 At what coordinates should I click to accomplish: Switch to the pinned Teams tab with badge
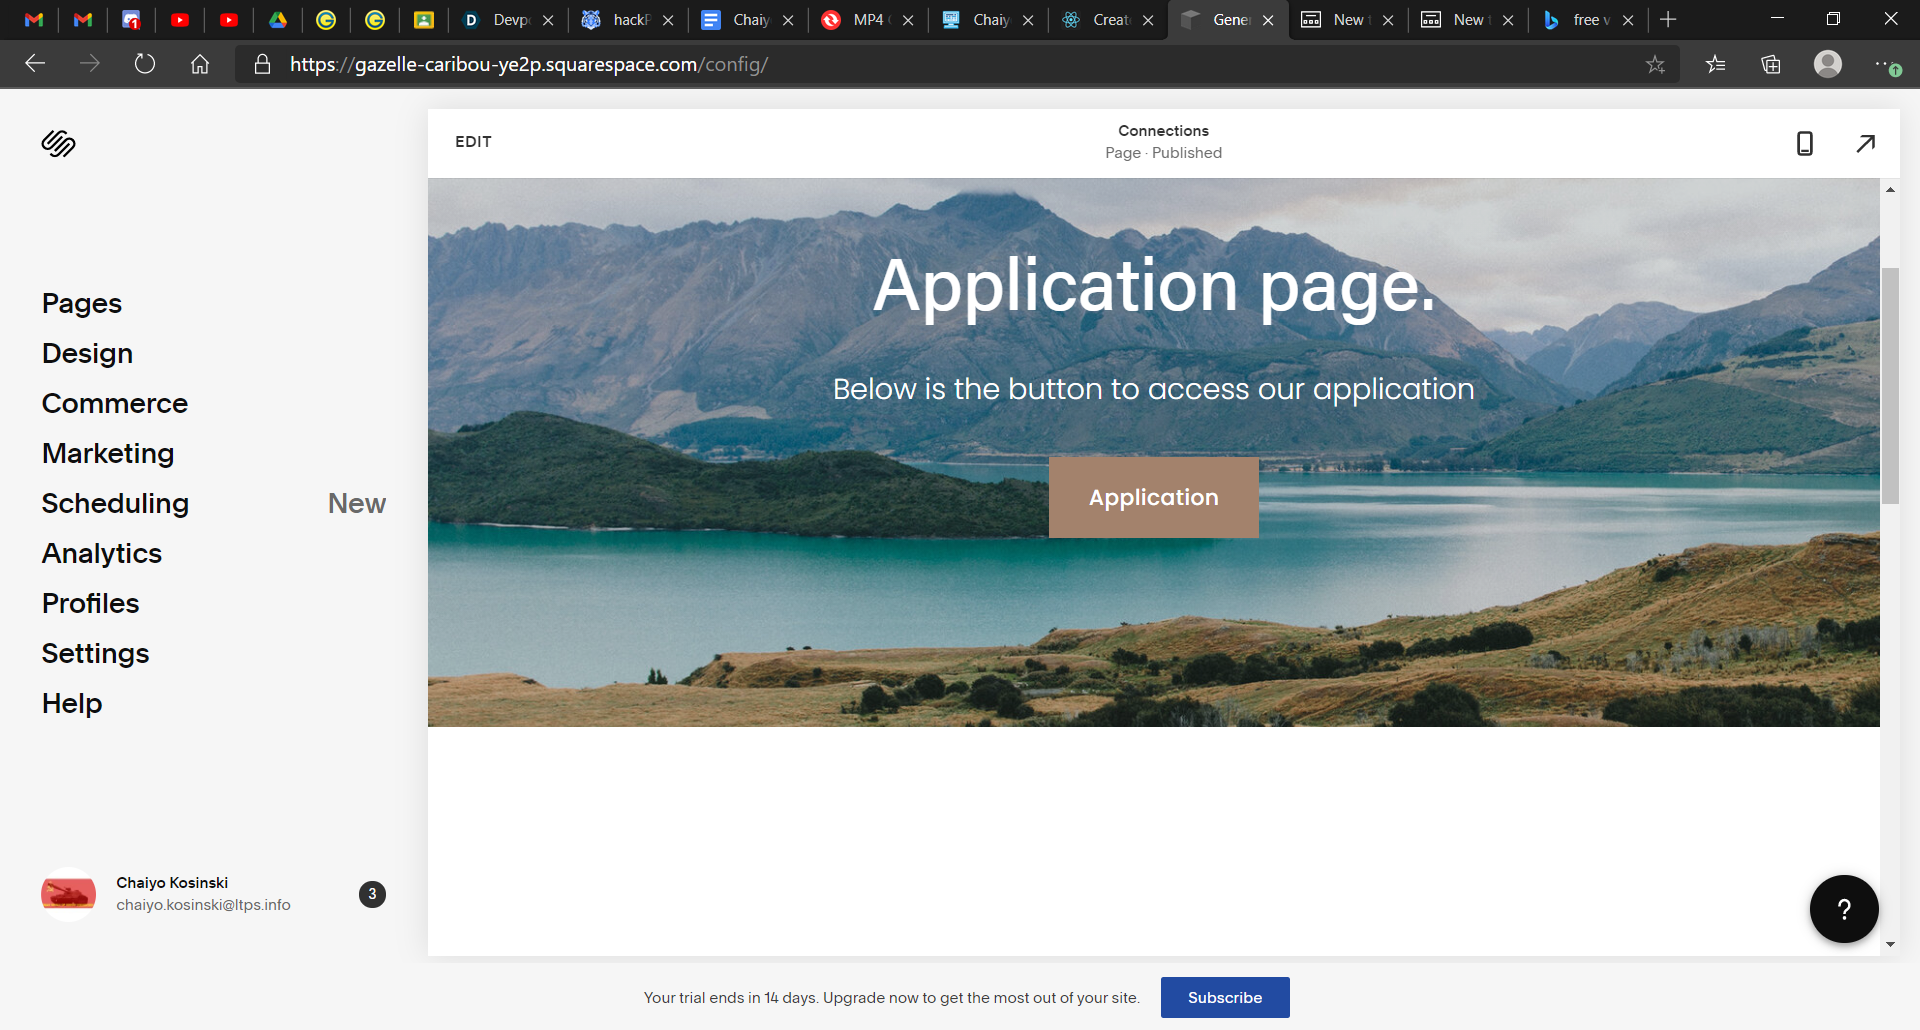(131, 19)
